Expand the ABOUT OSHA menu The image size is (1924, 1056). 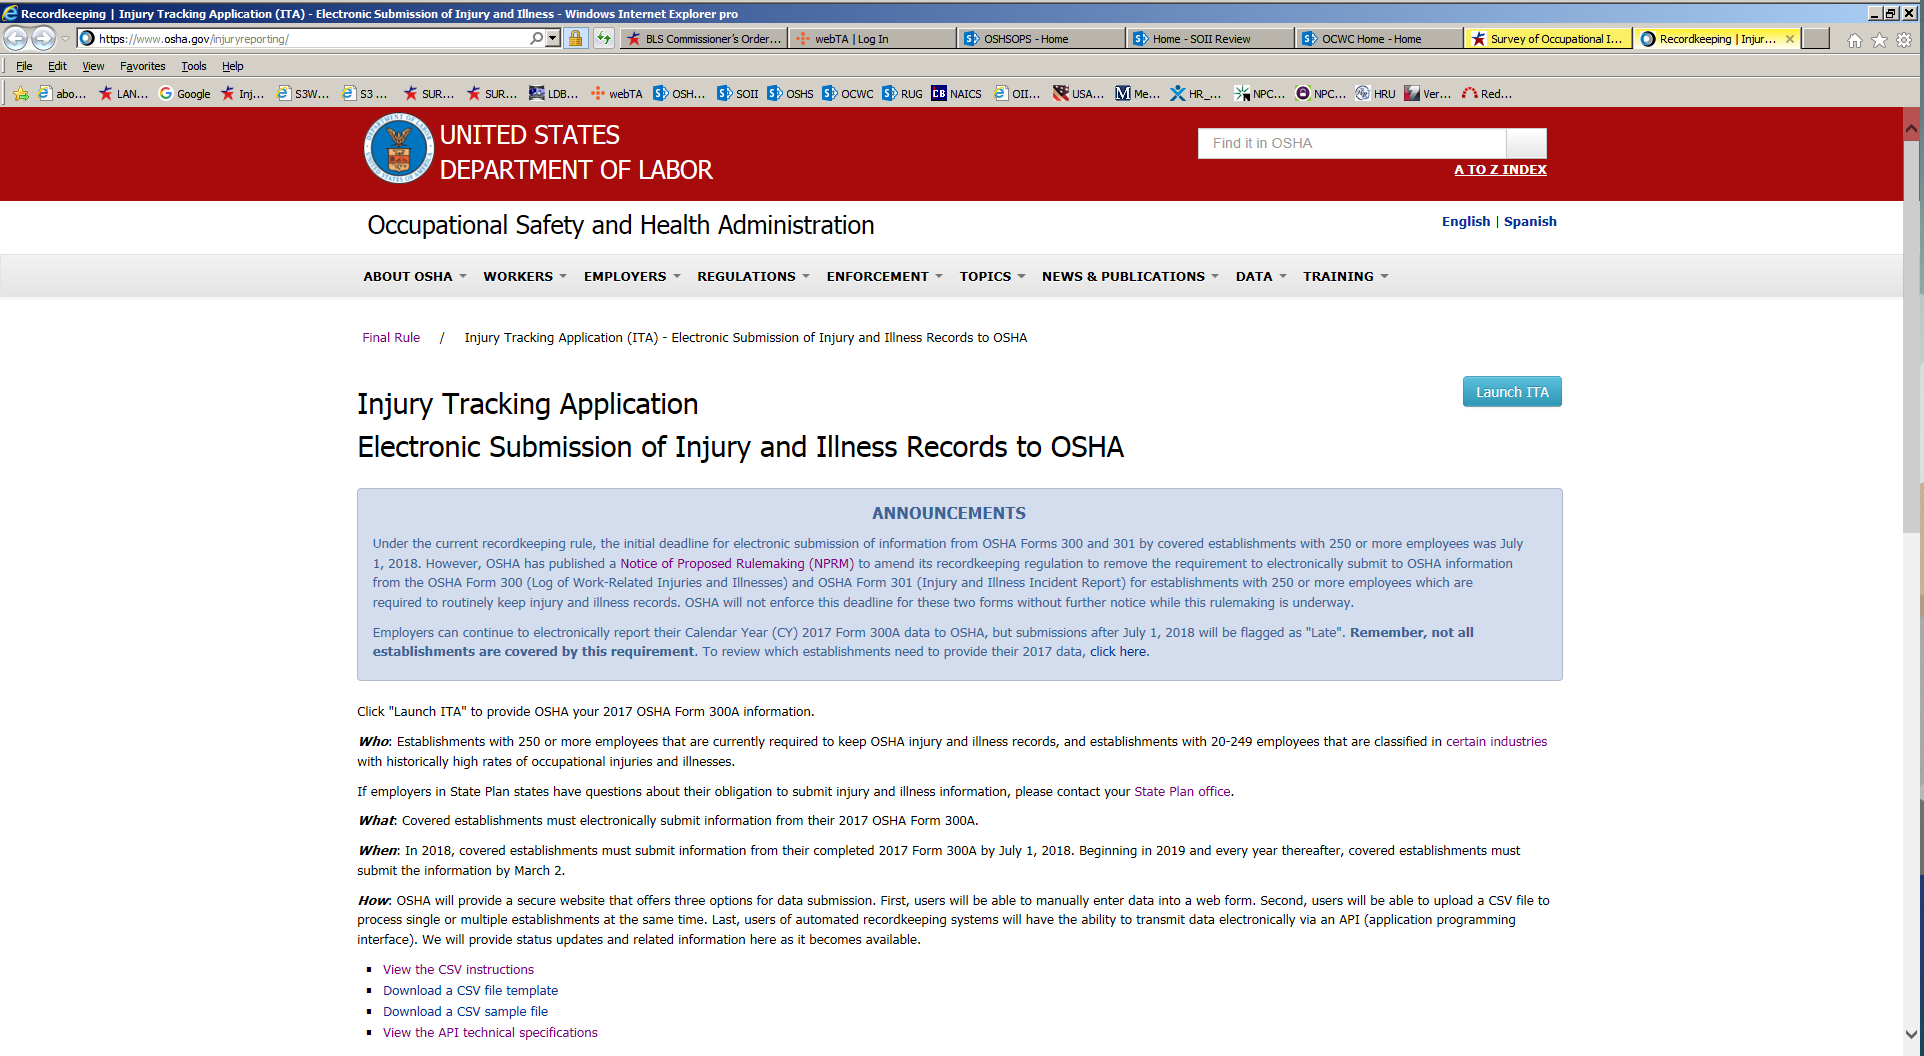(x=415, y=277)
